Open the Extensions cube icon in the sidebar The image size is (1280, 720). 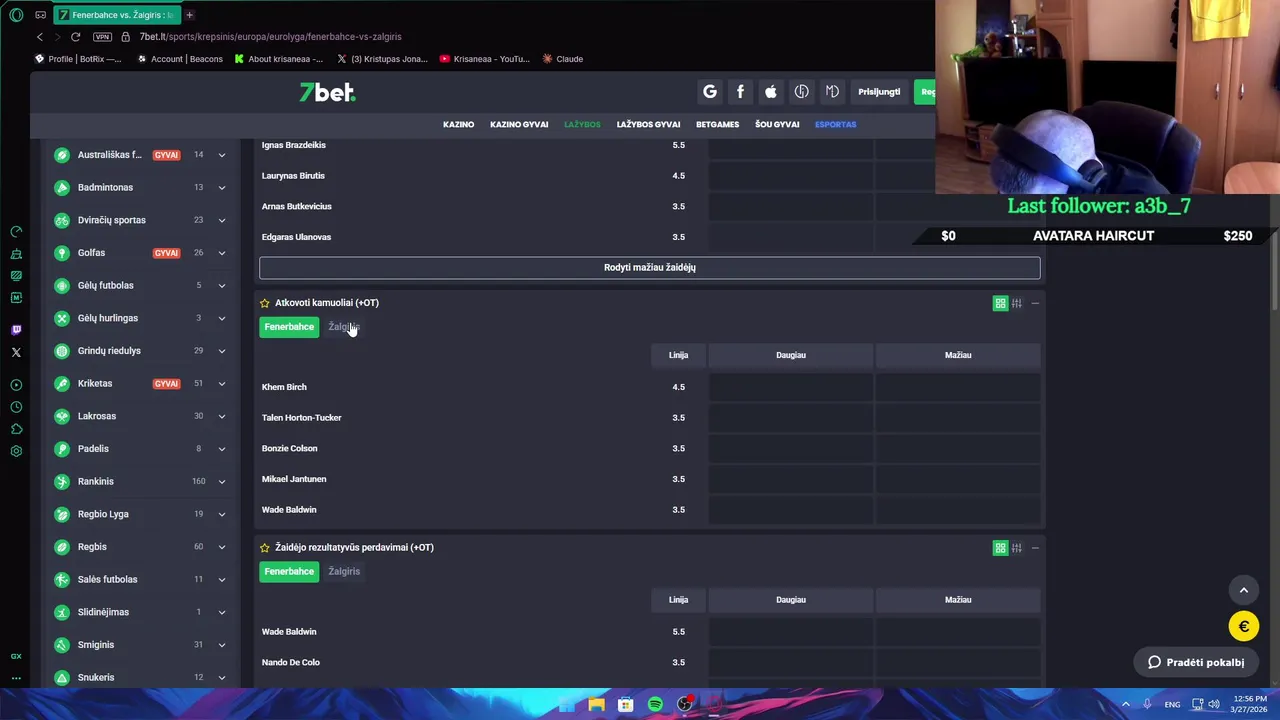tap(16, 429)
